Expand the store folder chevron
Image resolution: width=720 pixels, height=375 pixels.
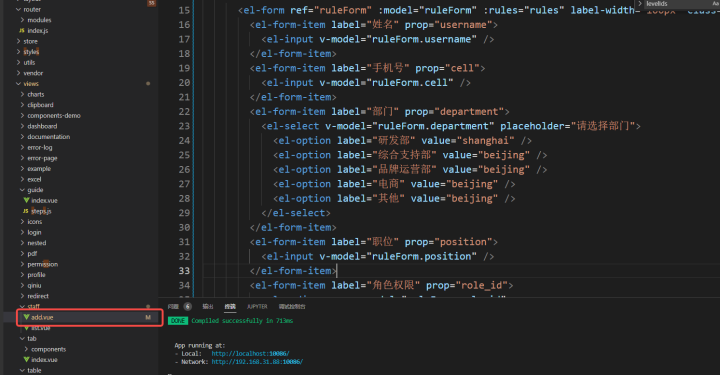click(18, 41)
